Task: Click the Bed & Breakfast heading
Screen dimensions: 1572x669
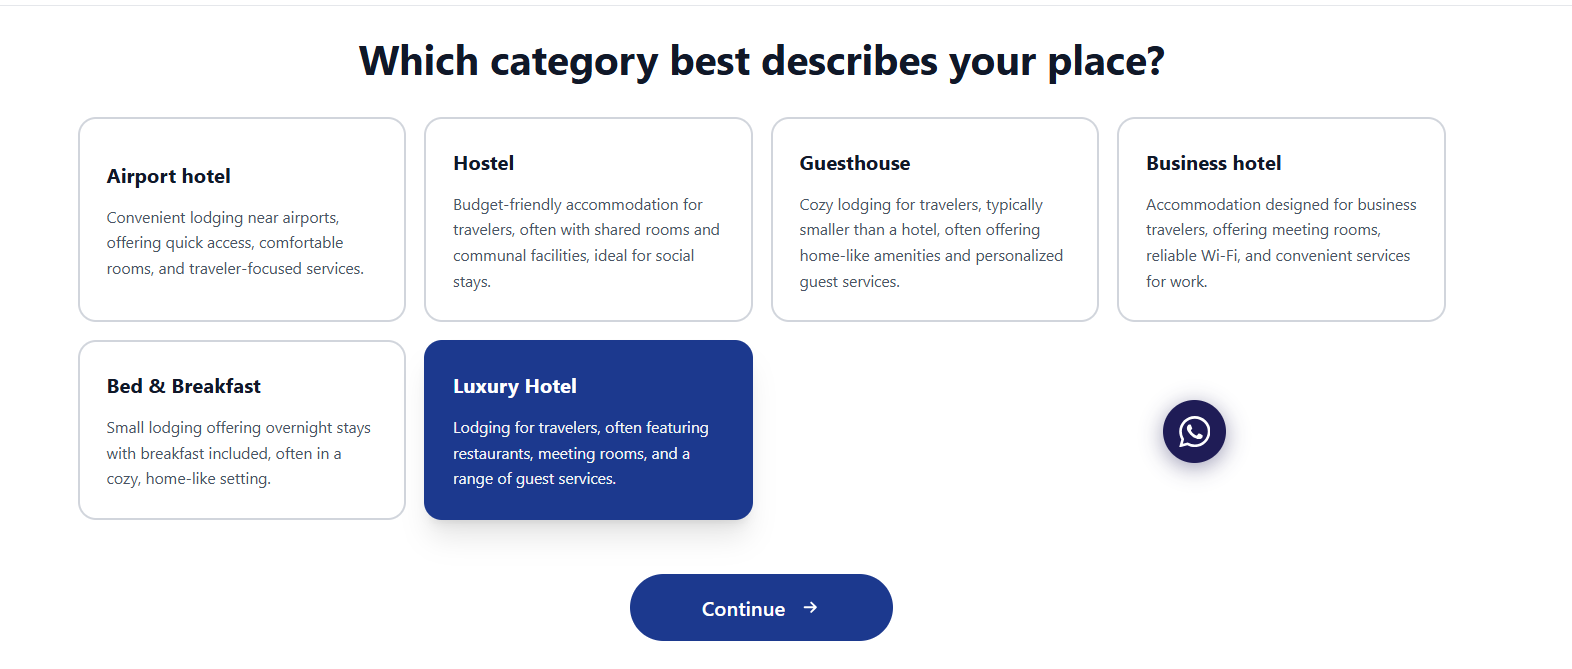Action: click(184, 386)
